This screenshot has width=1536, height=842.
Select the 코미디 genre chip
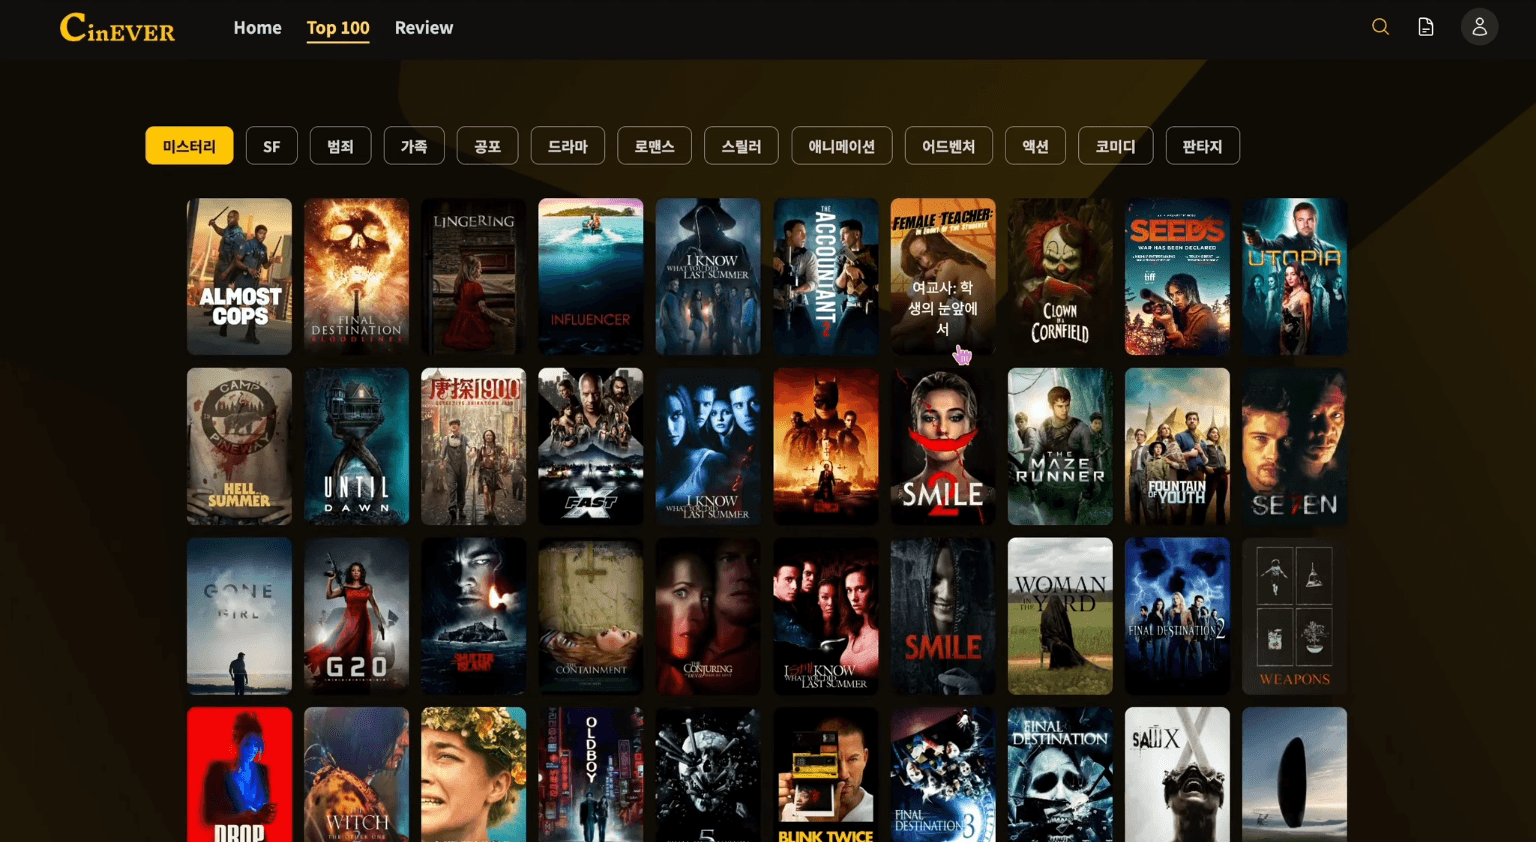click(1115, 145)
